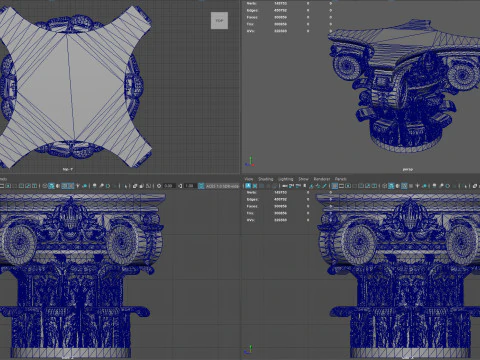
Task: Open the ACES 1.0 SDR-video view transform dropdown
Action: point(222,186)
